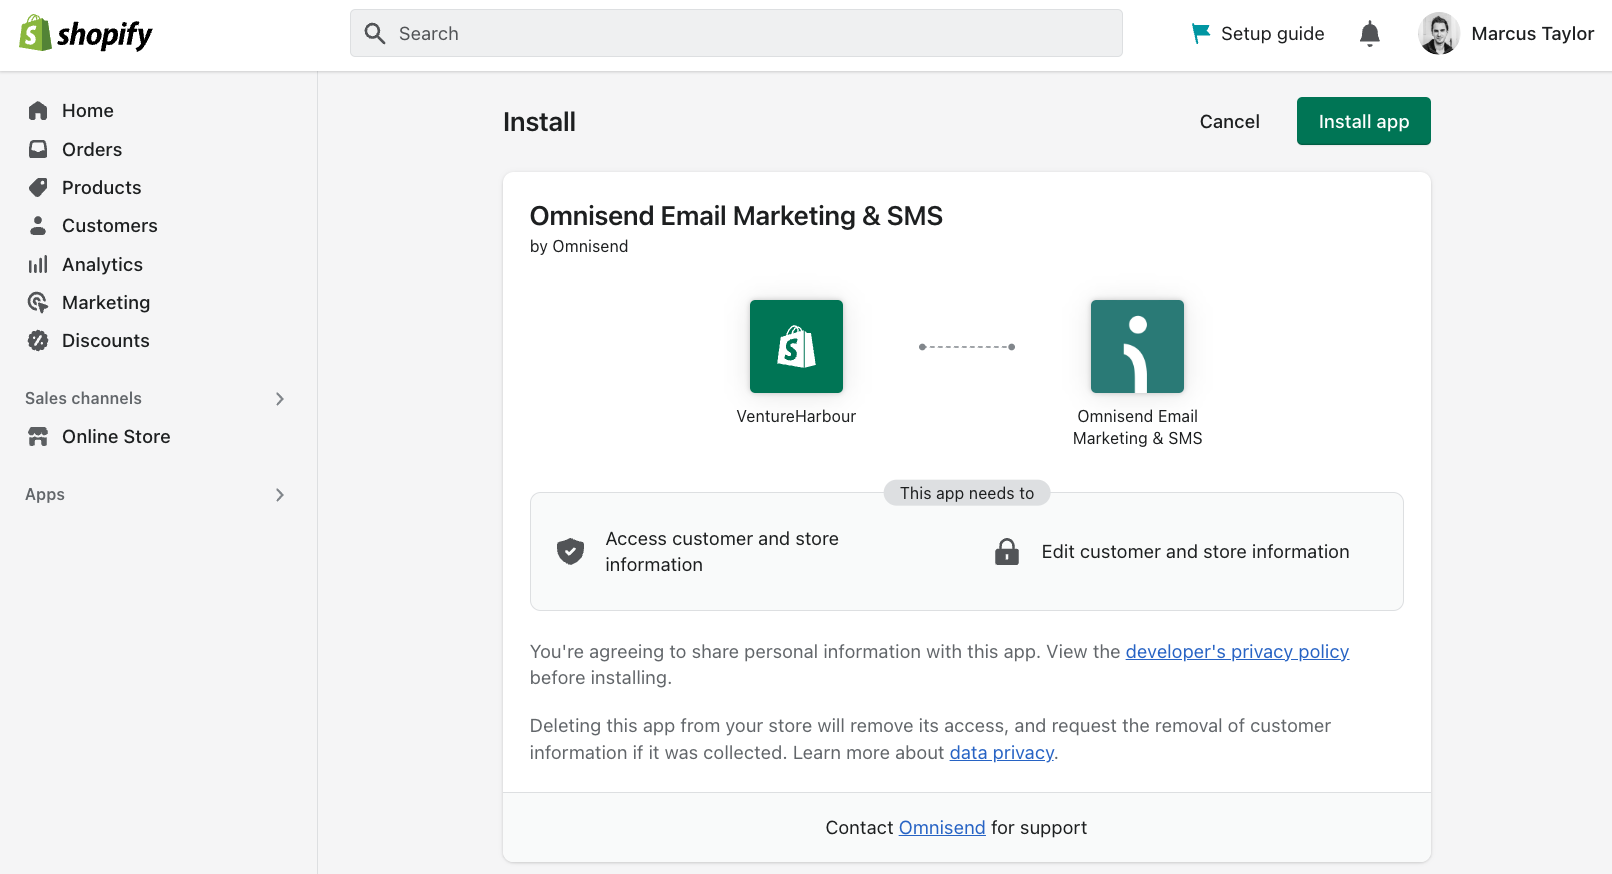
Task: Click the Products tag icon
Action: [x=38, y=187]
